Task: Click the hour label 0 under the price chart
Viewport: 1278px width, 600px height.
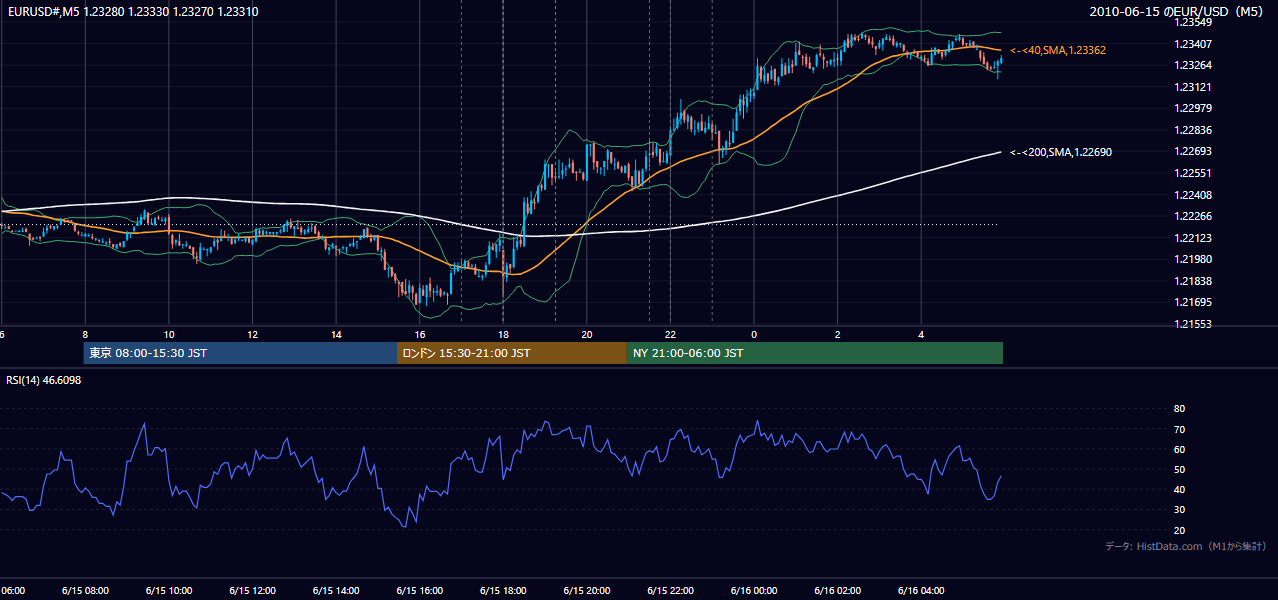Action: pyautogui.click(x=754, y=335)
